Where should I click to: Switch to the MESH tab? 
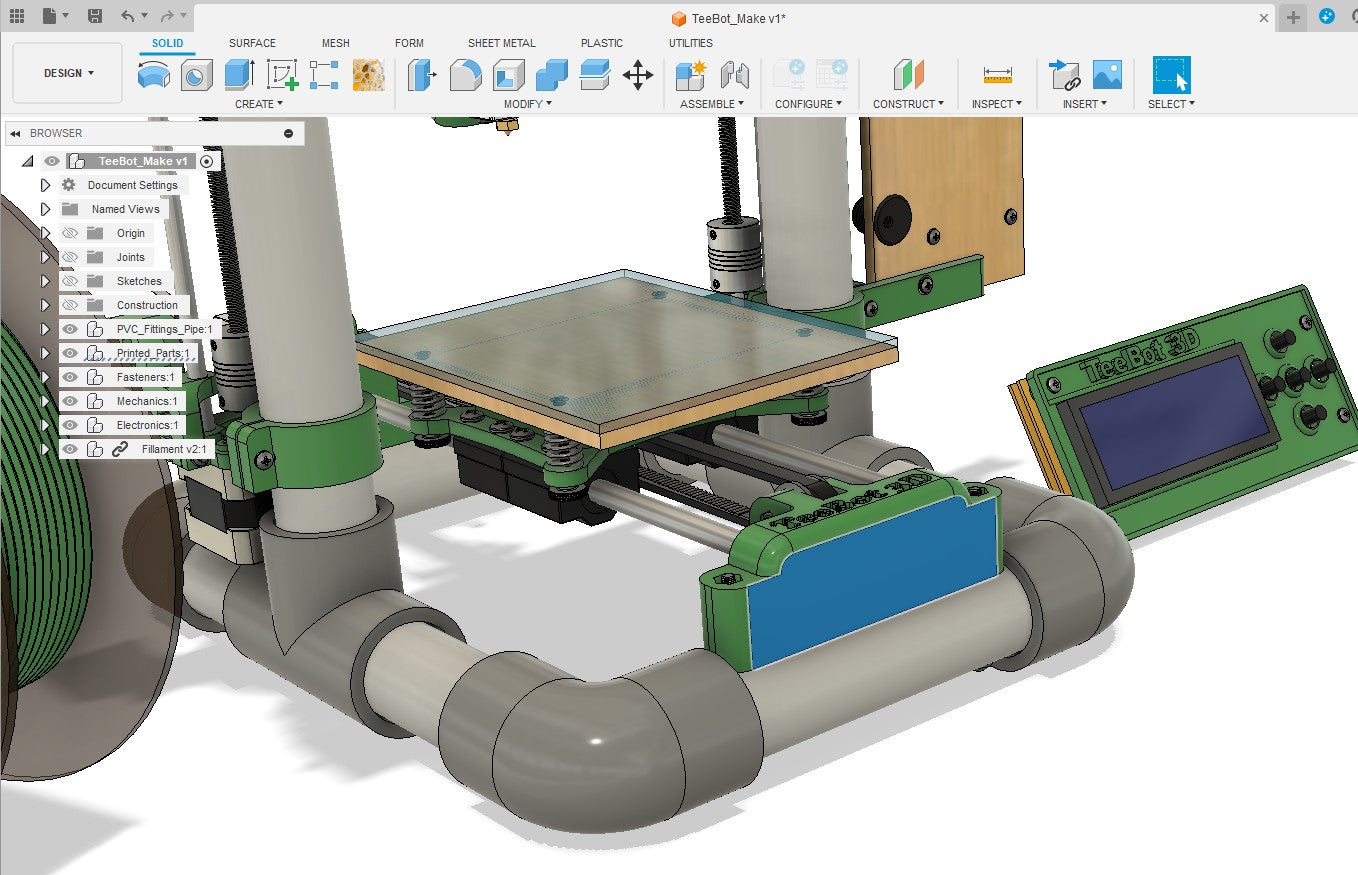coord(336,43)
